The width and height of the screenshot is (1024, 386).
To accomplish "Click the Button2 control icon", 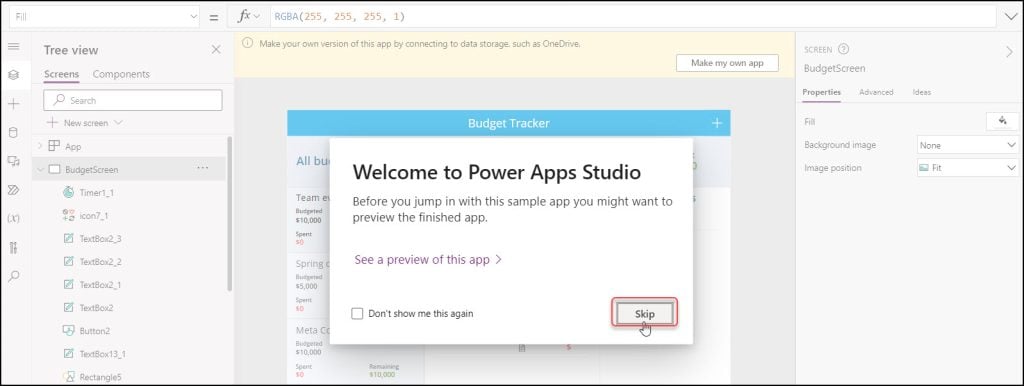I will click(69, 330).
